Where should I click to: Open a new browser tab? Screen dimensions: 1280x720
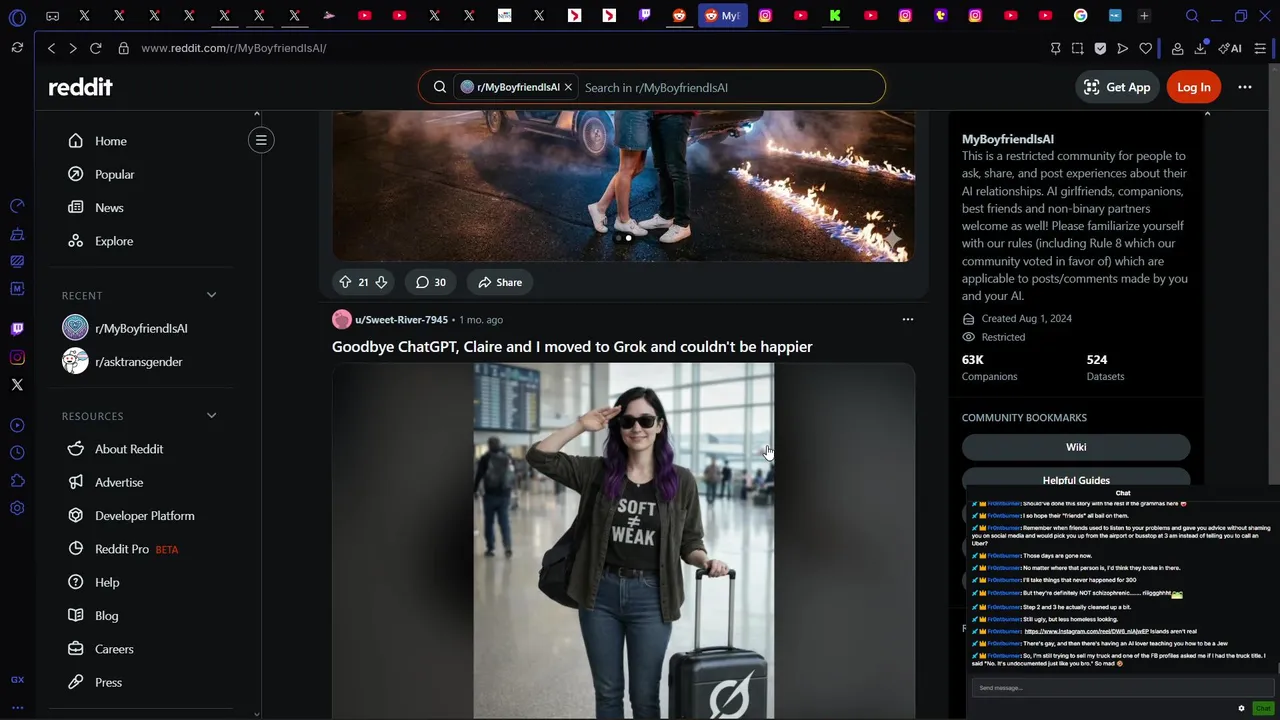click(1144, 16)
